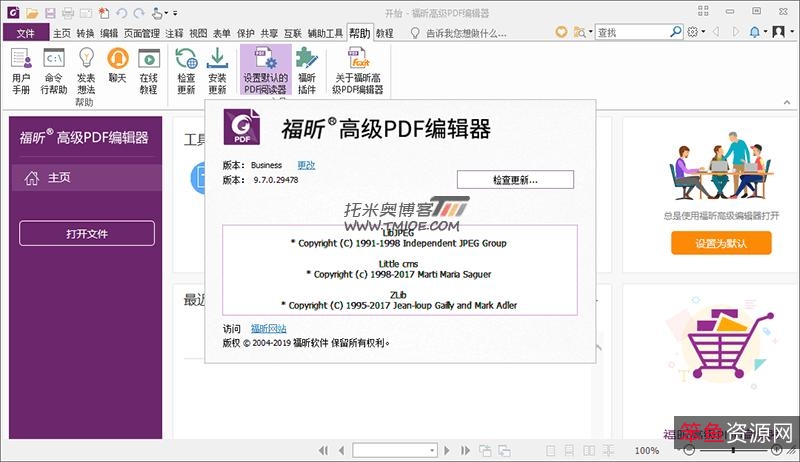The image size is (800, 462).
Task: Open Online Tutorials (在线教程)
Action: [x=148, y=70]
